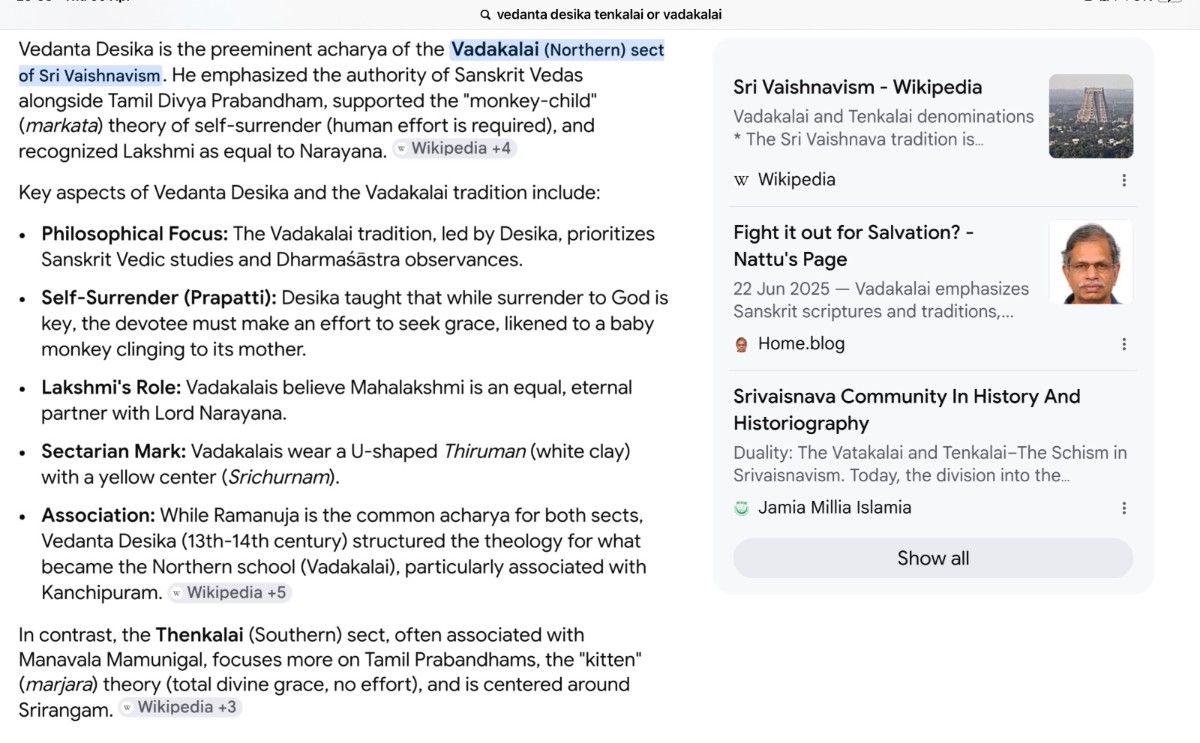Open the Wikipedia +3 citation chip
The height and width of the screenshot is (743, 1200).
pyautogui.click(x=180, y=707)
